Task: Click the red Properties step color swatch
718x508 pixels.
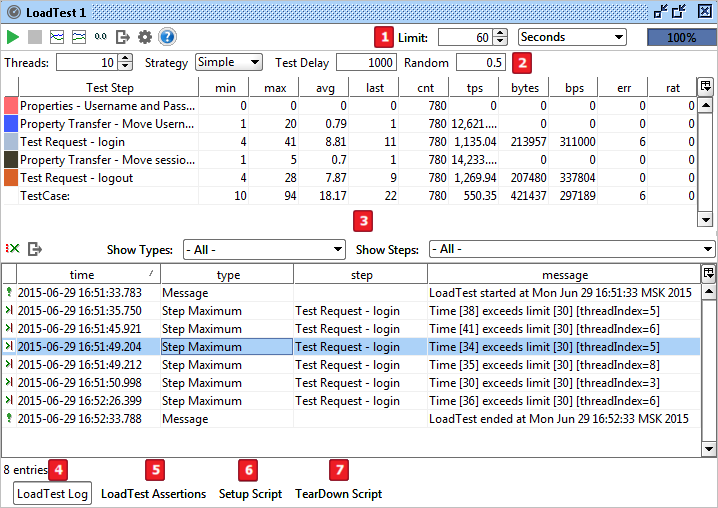Action: [x=11, y=106]
